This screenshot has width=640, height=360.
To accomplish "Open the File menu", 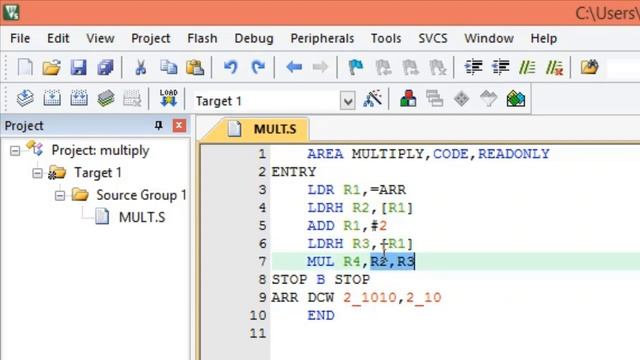I will pos(20,38).
